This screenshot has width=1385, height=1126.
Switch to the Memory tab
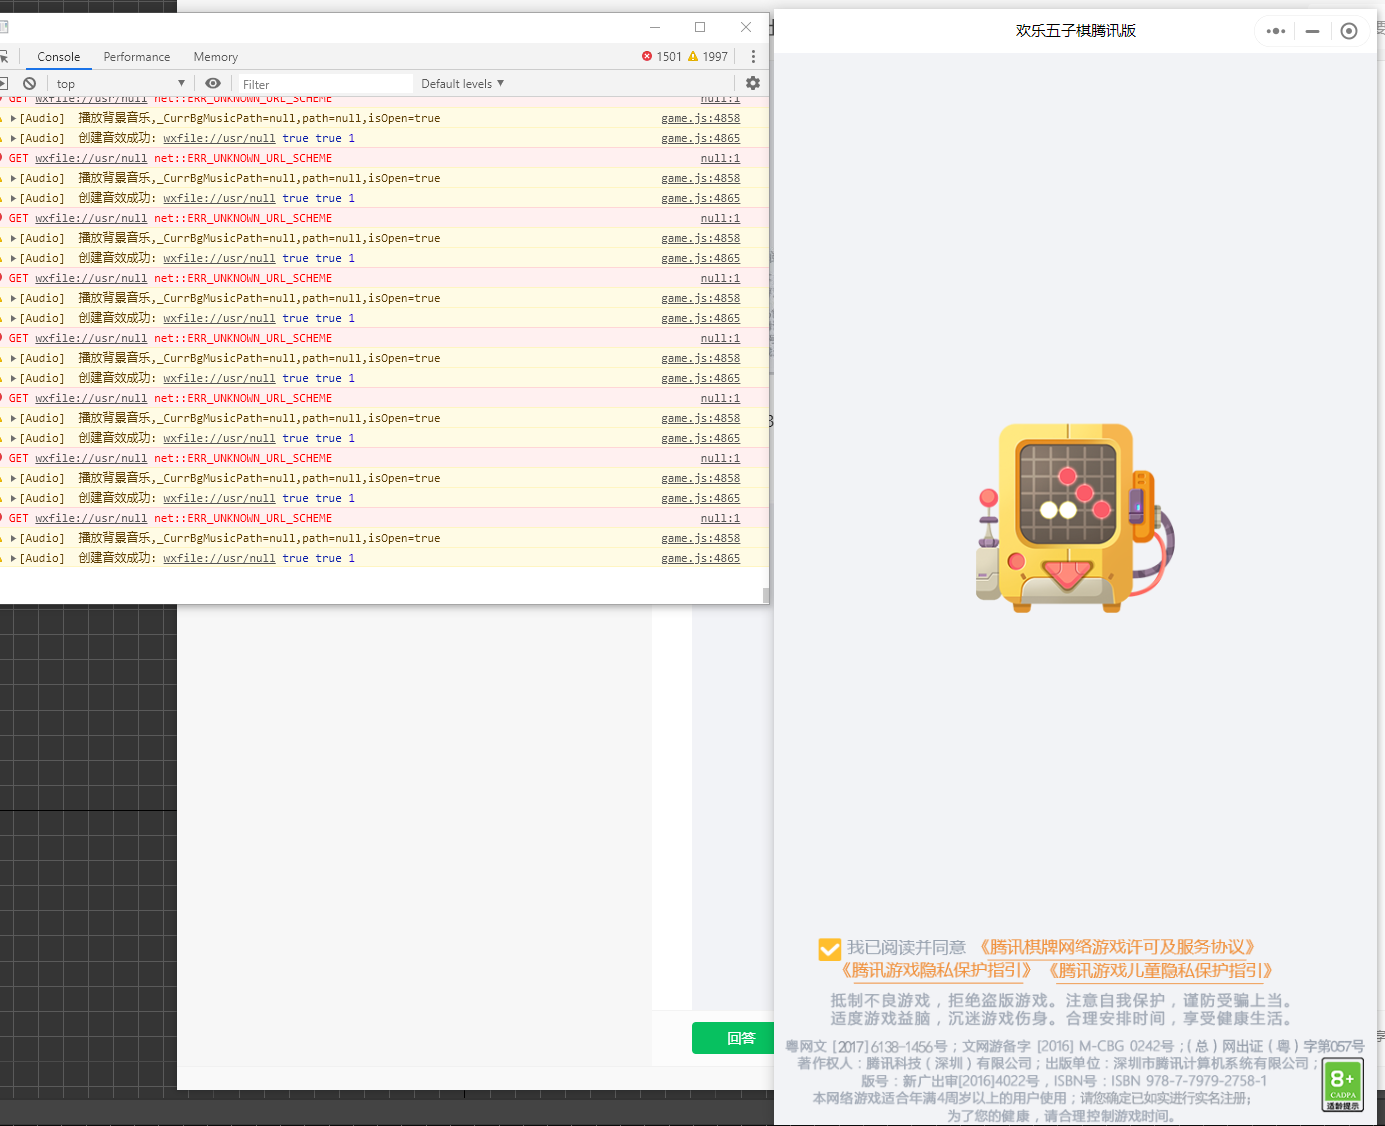pyautogui.click(x=216, y=57)
